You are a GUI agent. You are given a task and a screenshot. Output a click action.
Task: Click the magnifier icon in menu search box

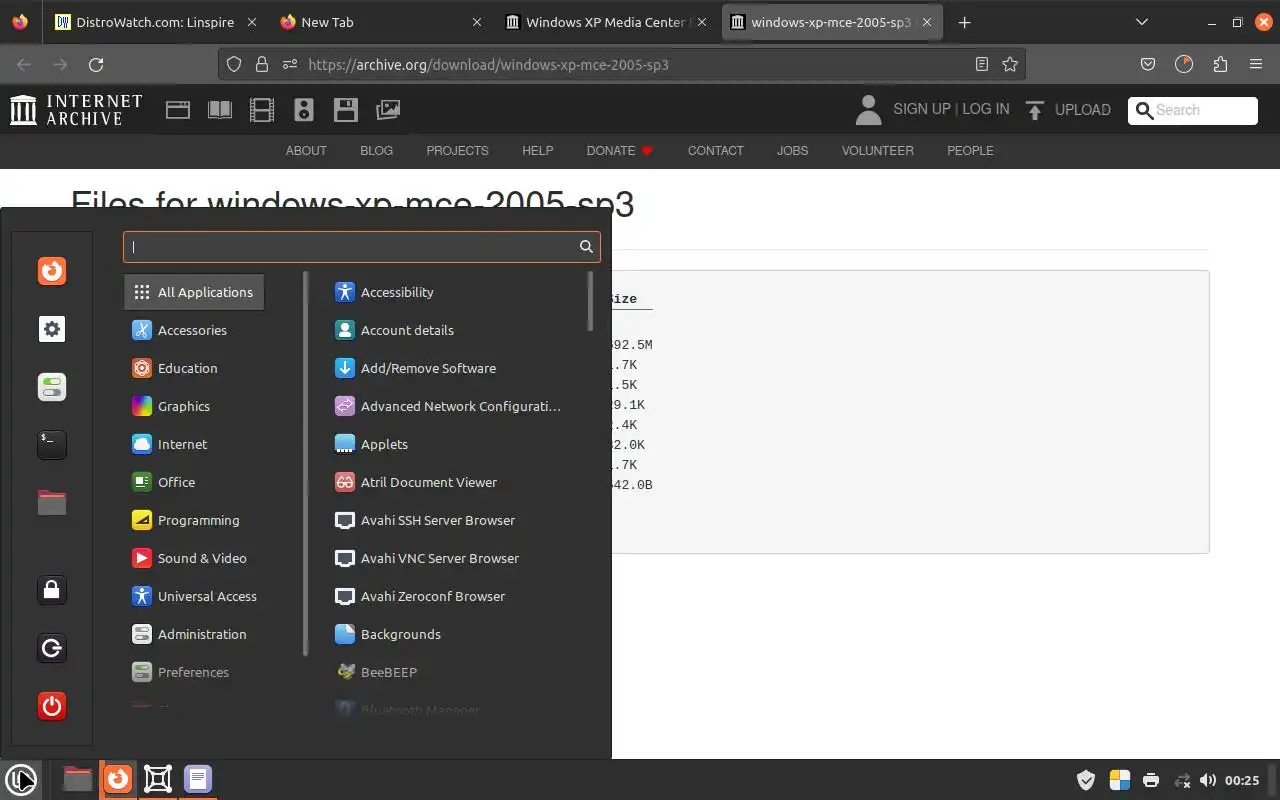pos(586,247)
